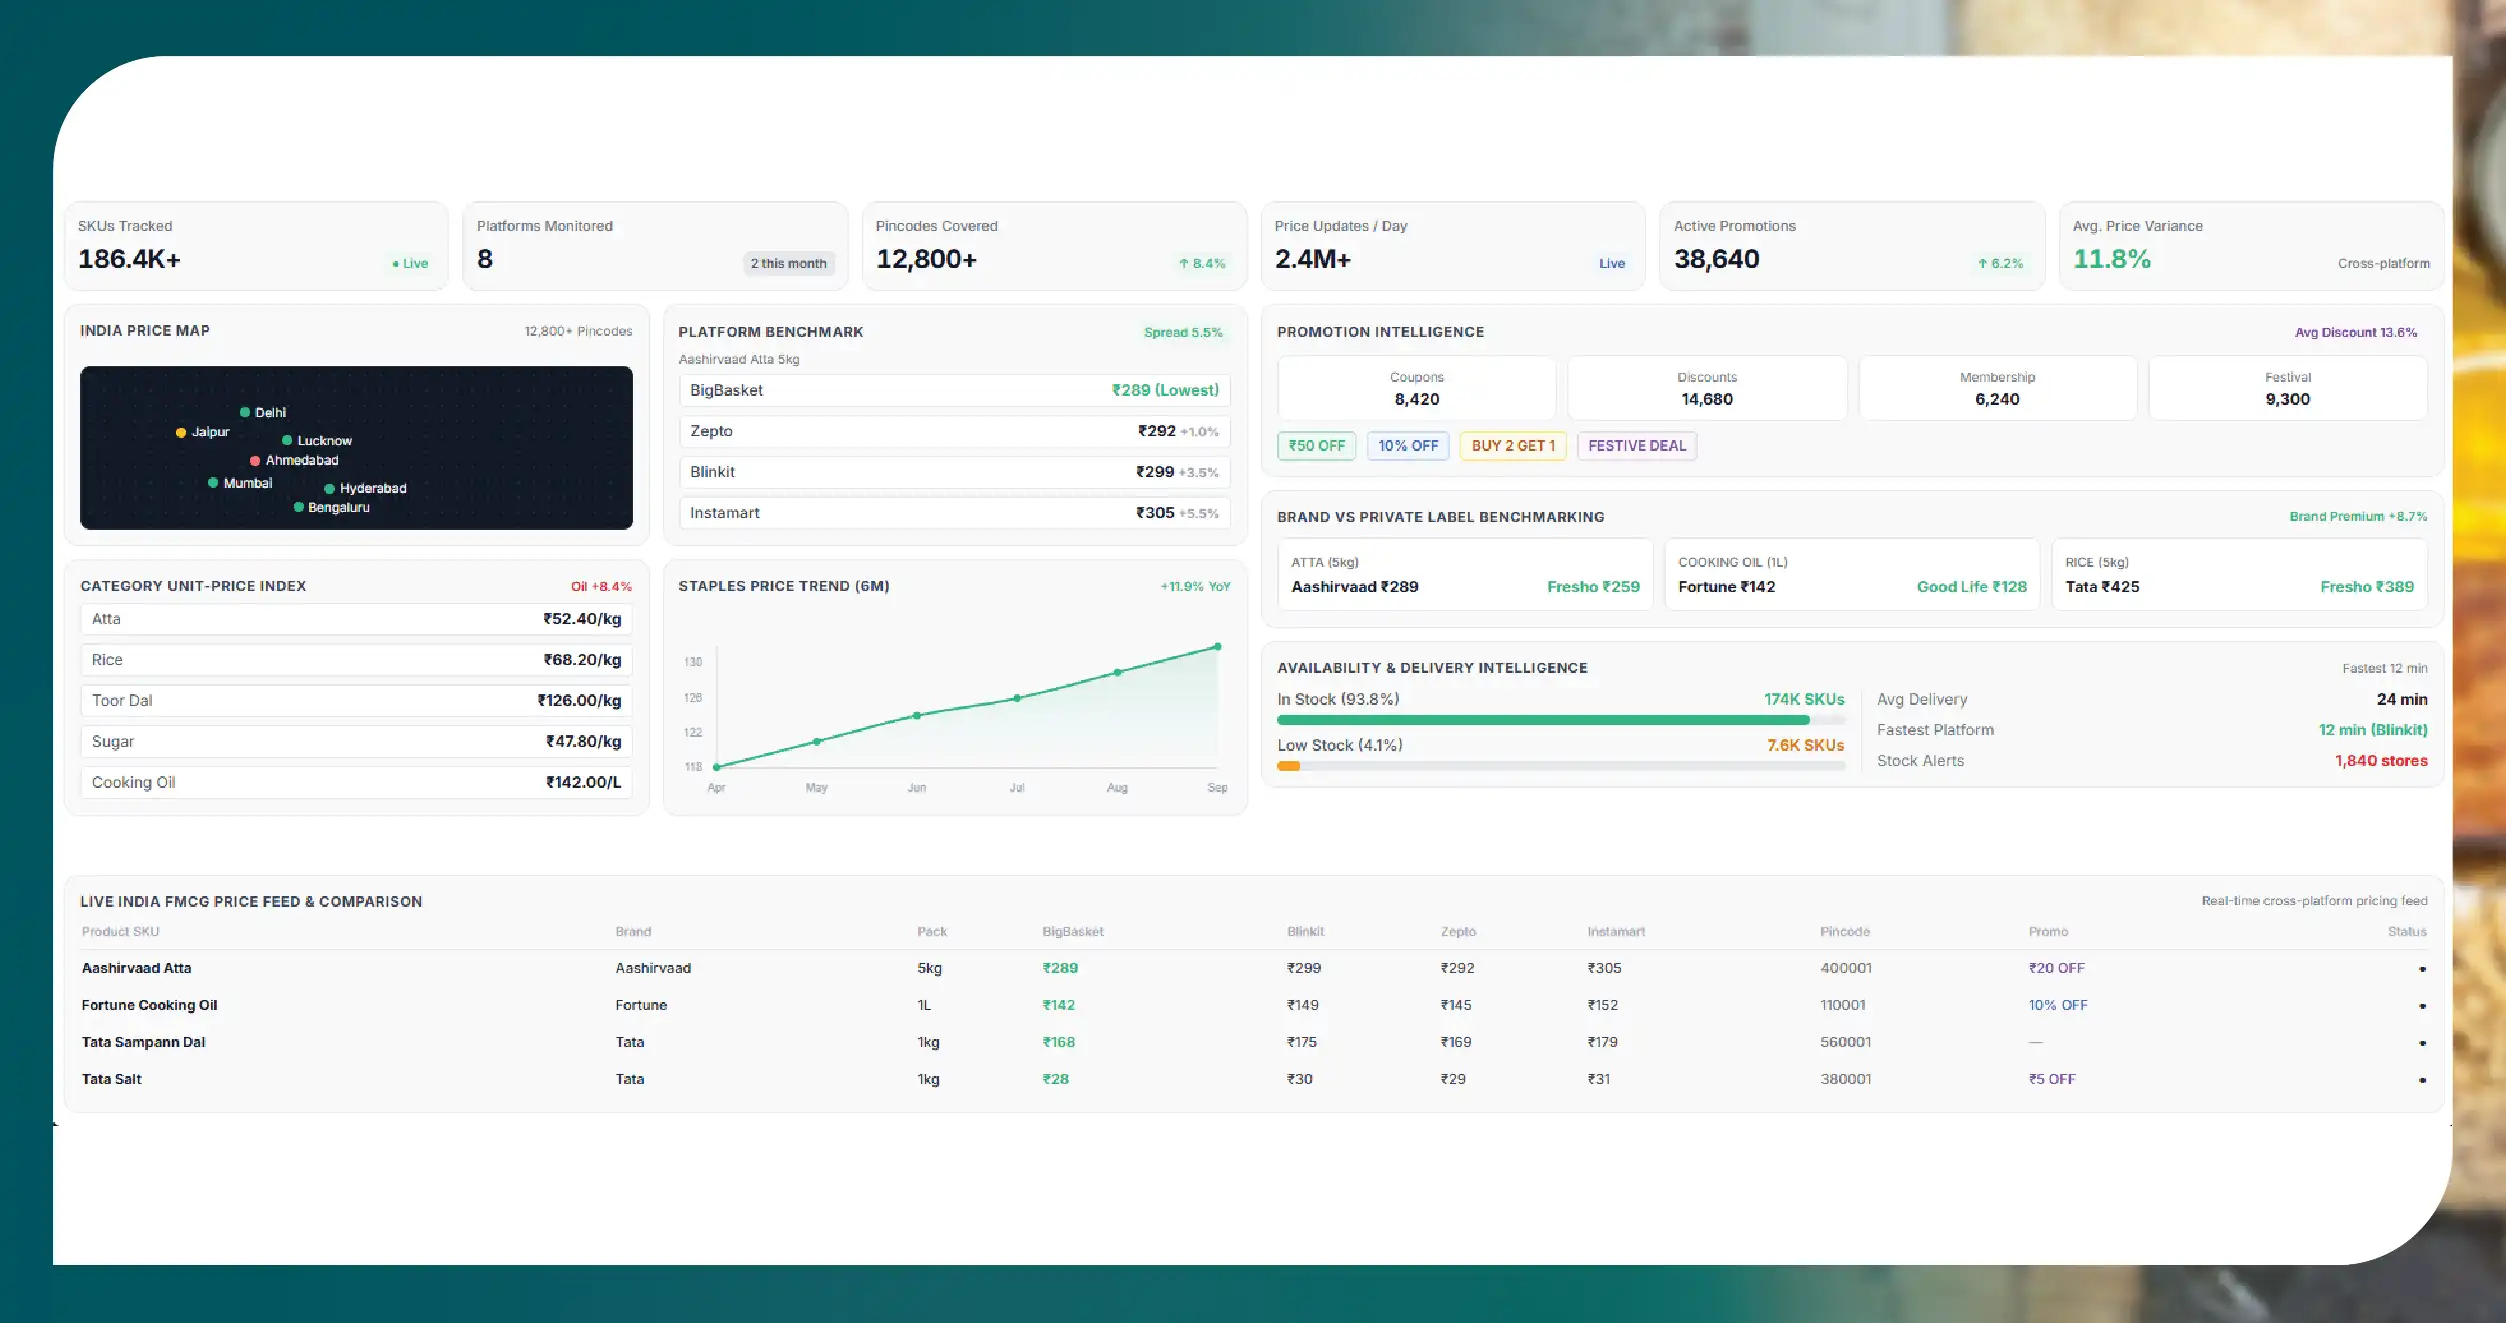
Task: Click the In Stock green progress bar
Action: (x=1543, y=720)
